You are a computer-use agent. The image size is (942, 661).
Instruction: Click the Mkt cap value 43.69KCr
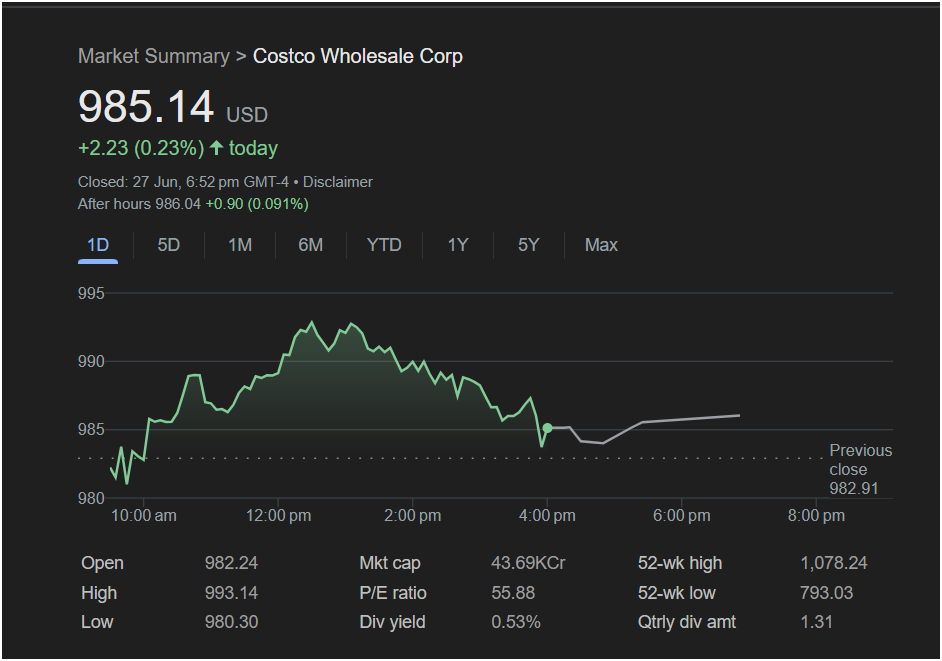pyautogui.click(x=528, y=563)
